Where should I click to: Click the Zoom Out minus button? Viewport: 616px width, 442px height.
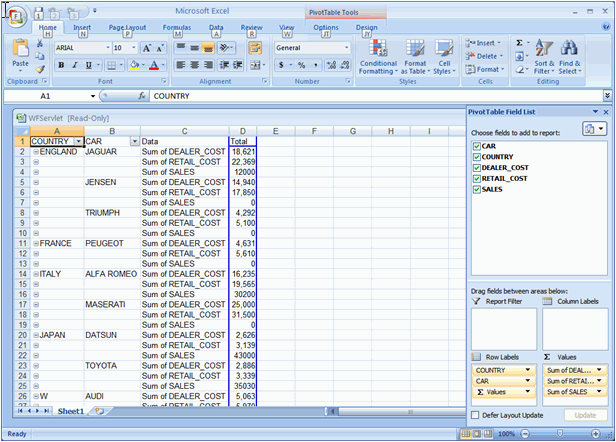(x=525, y=434)
